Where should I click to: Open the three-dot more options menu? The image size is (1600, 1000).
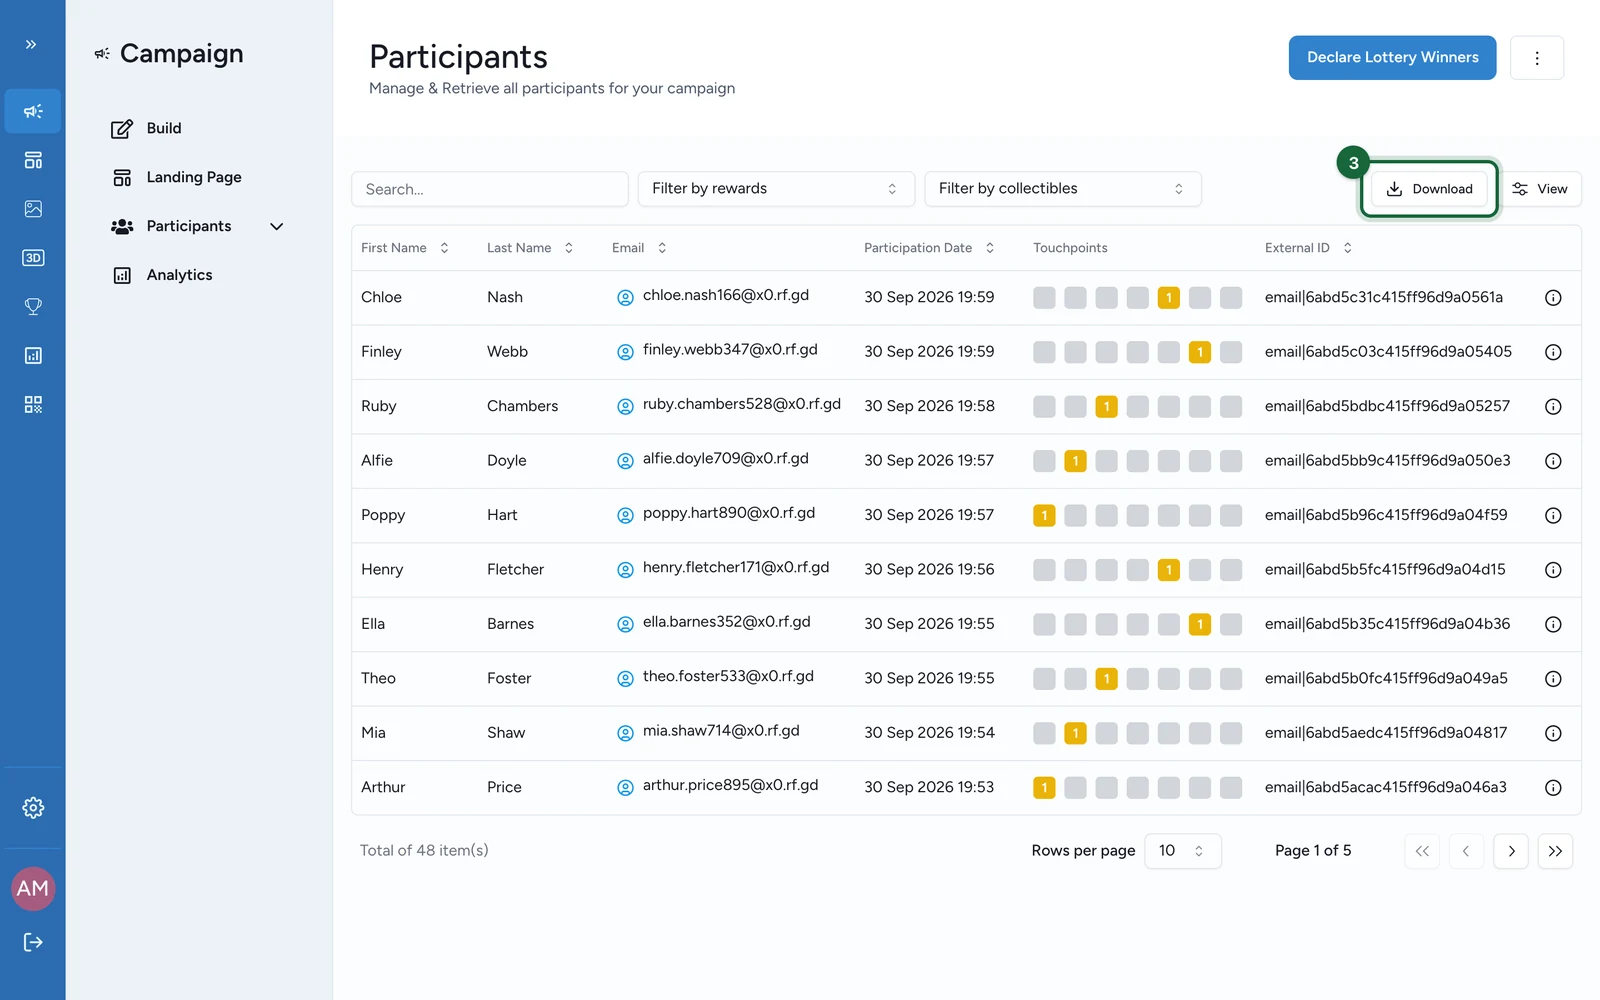pos(1537,58)
